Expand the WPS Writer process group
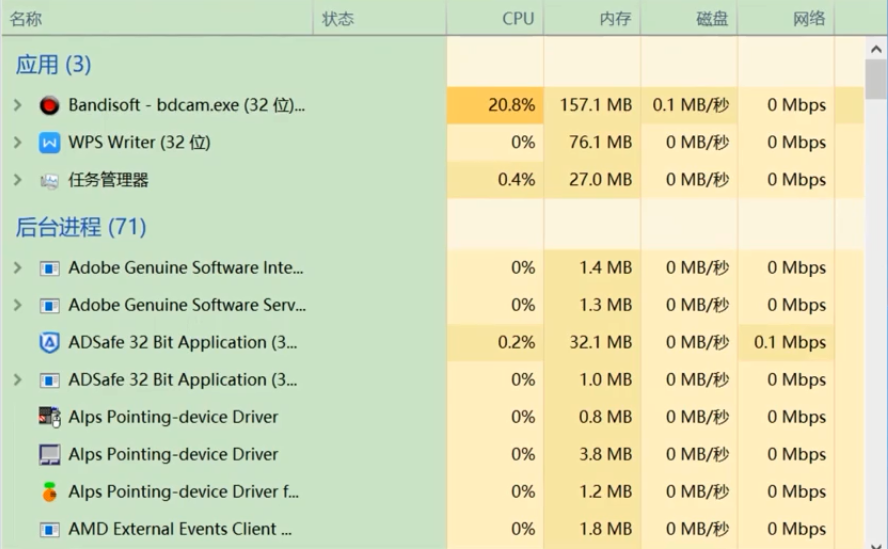The image size is (888, 549). click(17, 143)
